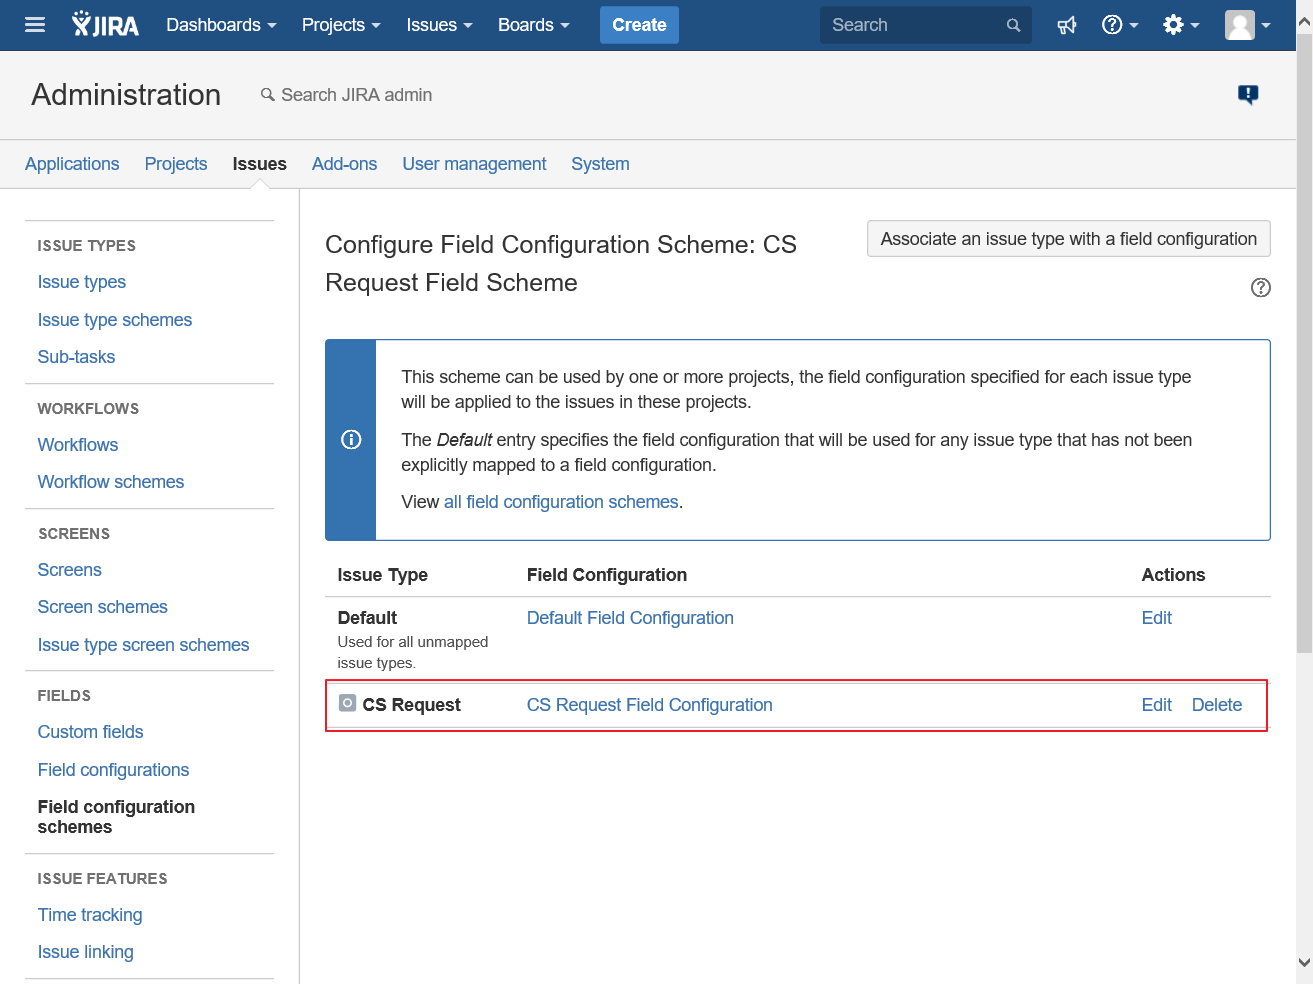Open Issue linking

tap(86, 952)
